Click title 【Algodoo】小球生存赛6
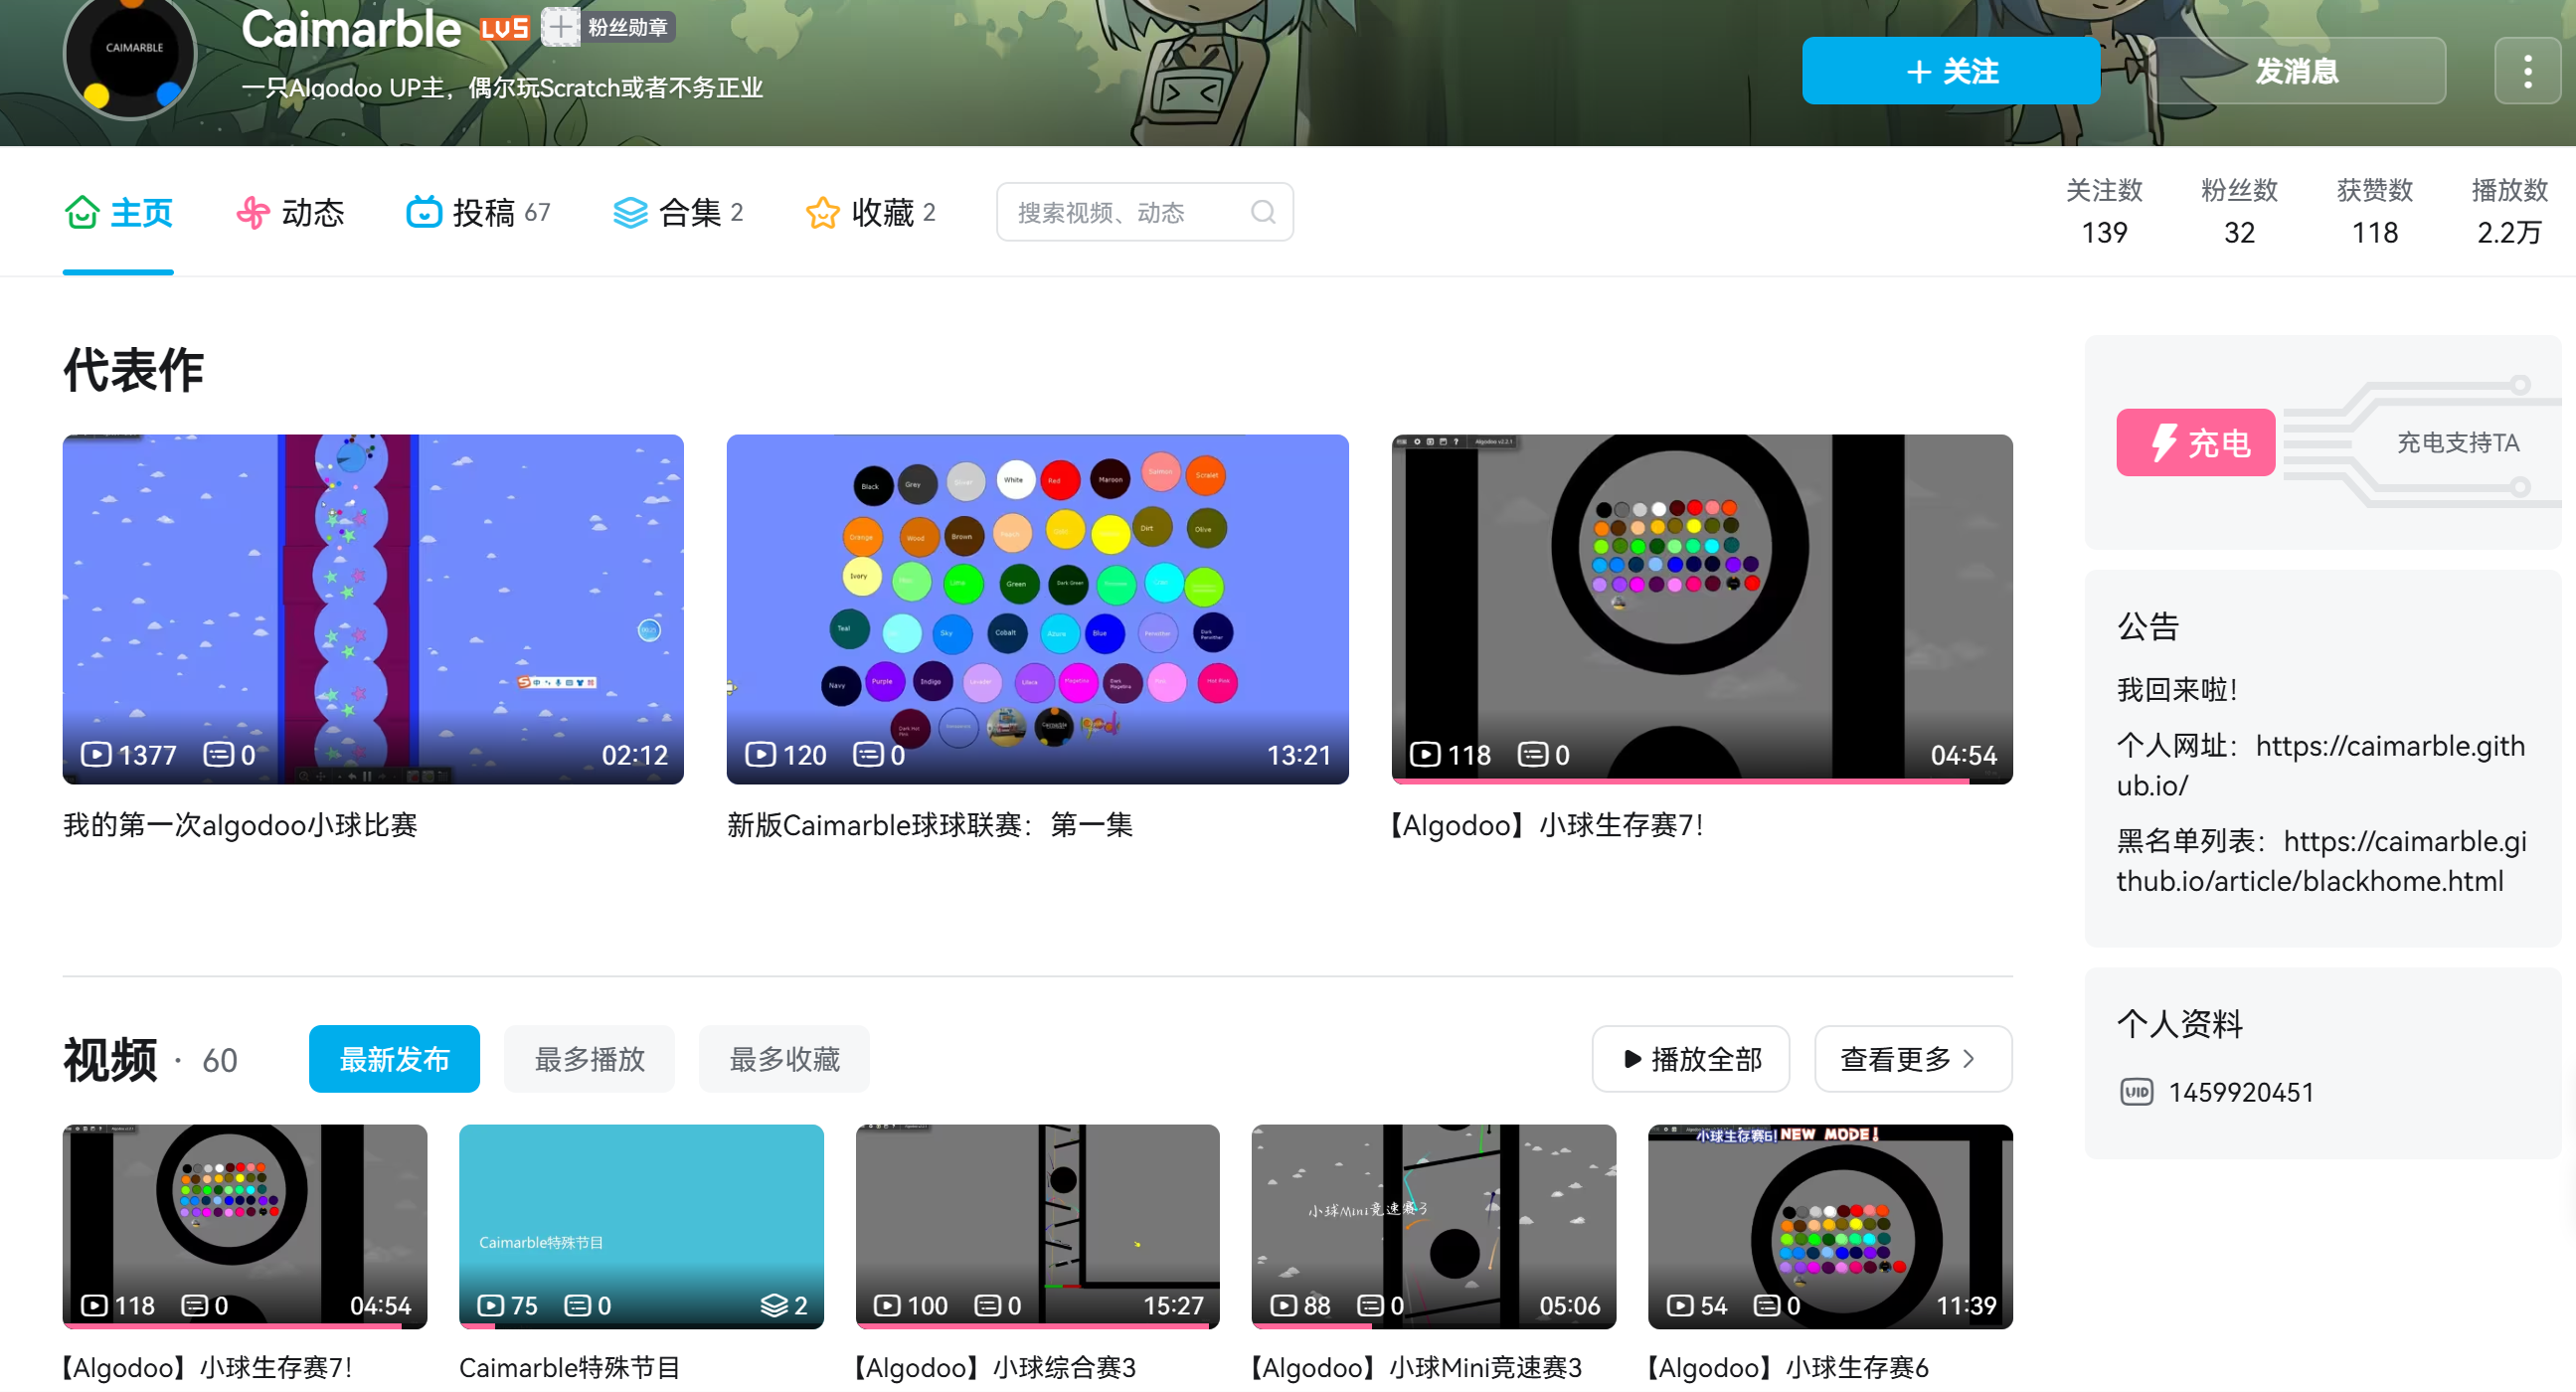This screenshot has height=1392, width=2576. pyautogui.click(x=1788, y=1367)
